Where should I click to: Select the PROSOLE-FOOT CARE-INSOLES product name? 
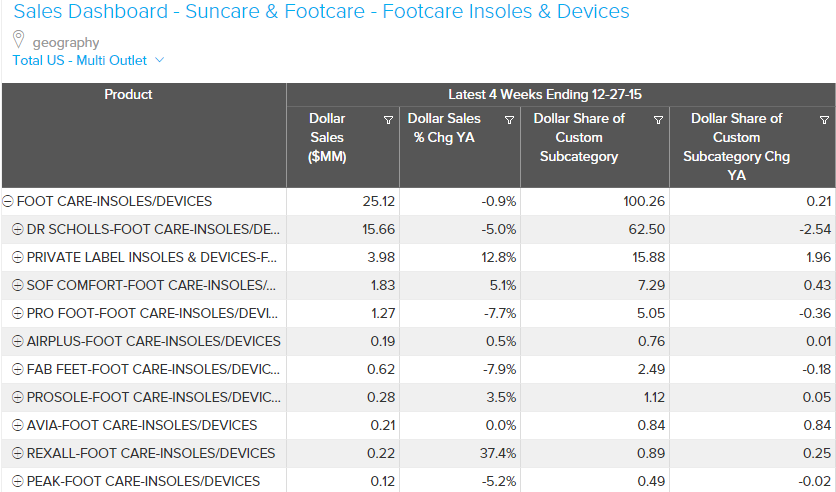point(154,397)
